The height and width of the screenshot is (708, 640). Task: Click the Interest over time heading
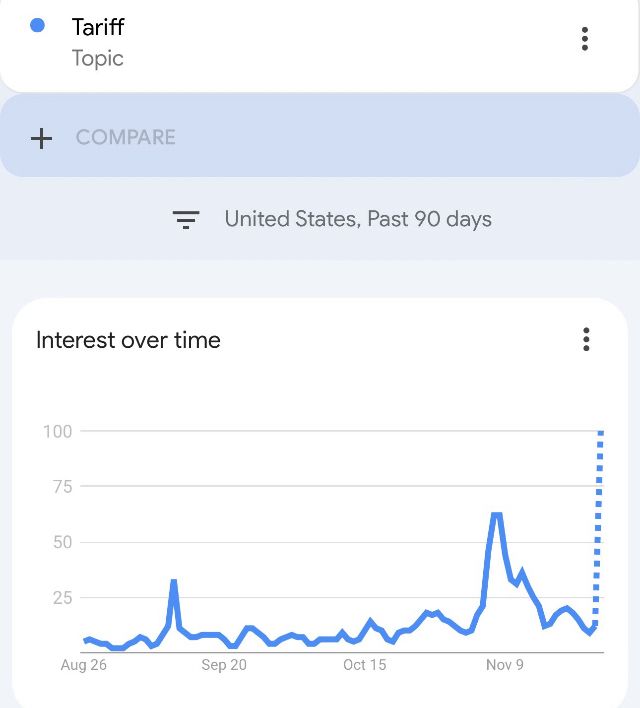click(128, 340)
